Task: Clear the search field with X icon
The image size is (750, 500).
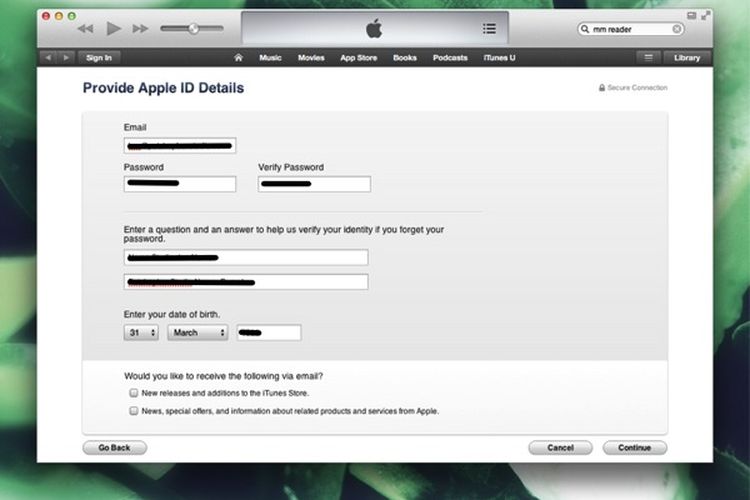Action: tap(677, 29)
